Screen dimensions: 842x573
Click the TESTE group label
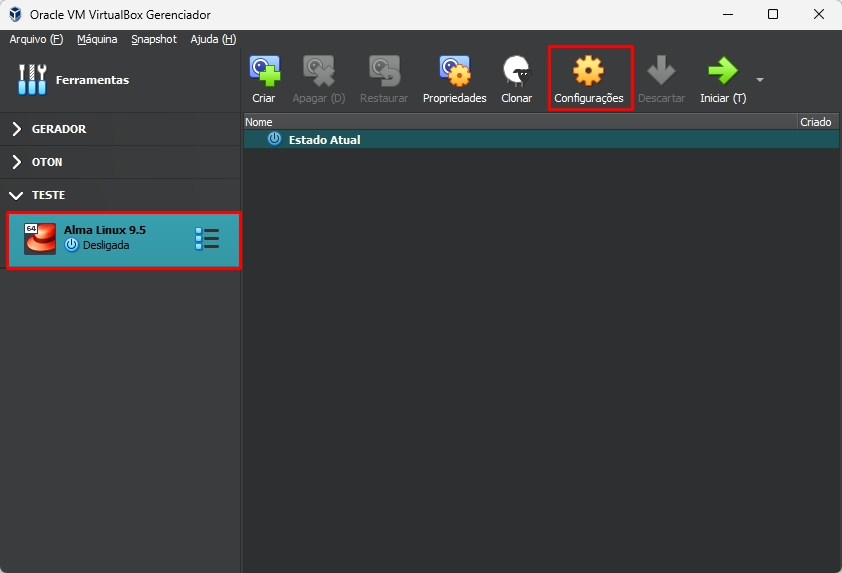(x=48, y=195)
